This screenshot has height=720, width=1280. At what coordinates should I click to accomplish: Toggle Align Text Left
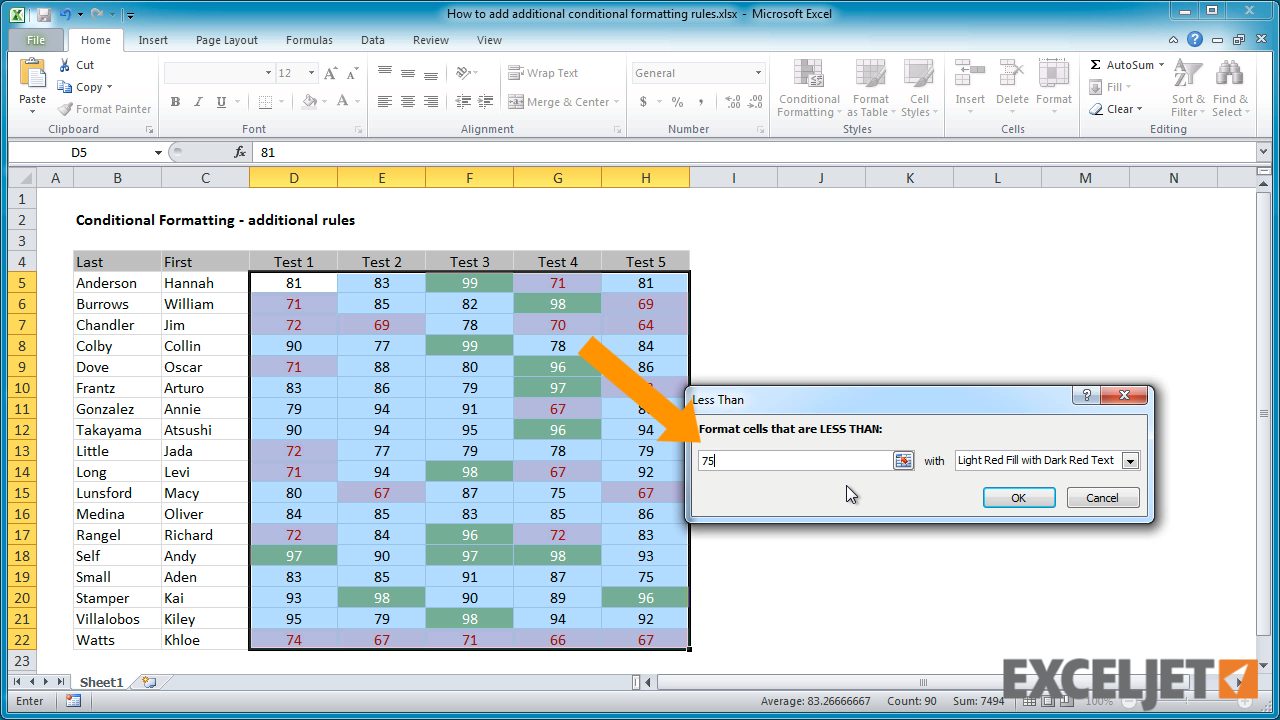(x=385, y=102)
